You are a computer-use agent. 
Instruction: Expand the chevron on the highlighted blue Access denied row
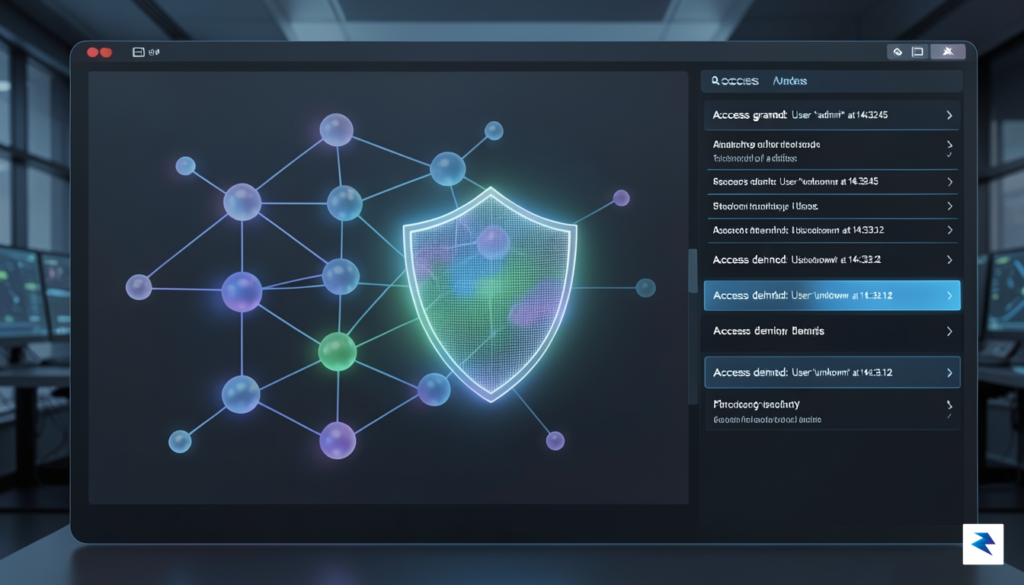point(950,296)
